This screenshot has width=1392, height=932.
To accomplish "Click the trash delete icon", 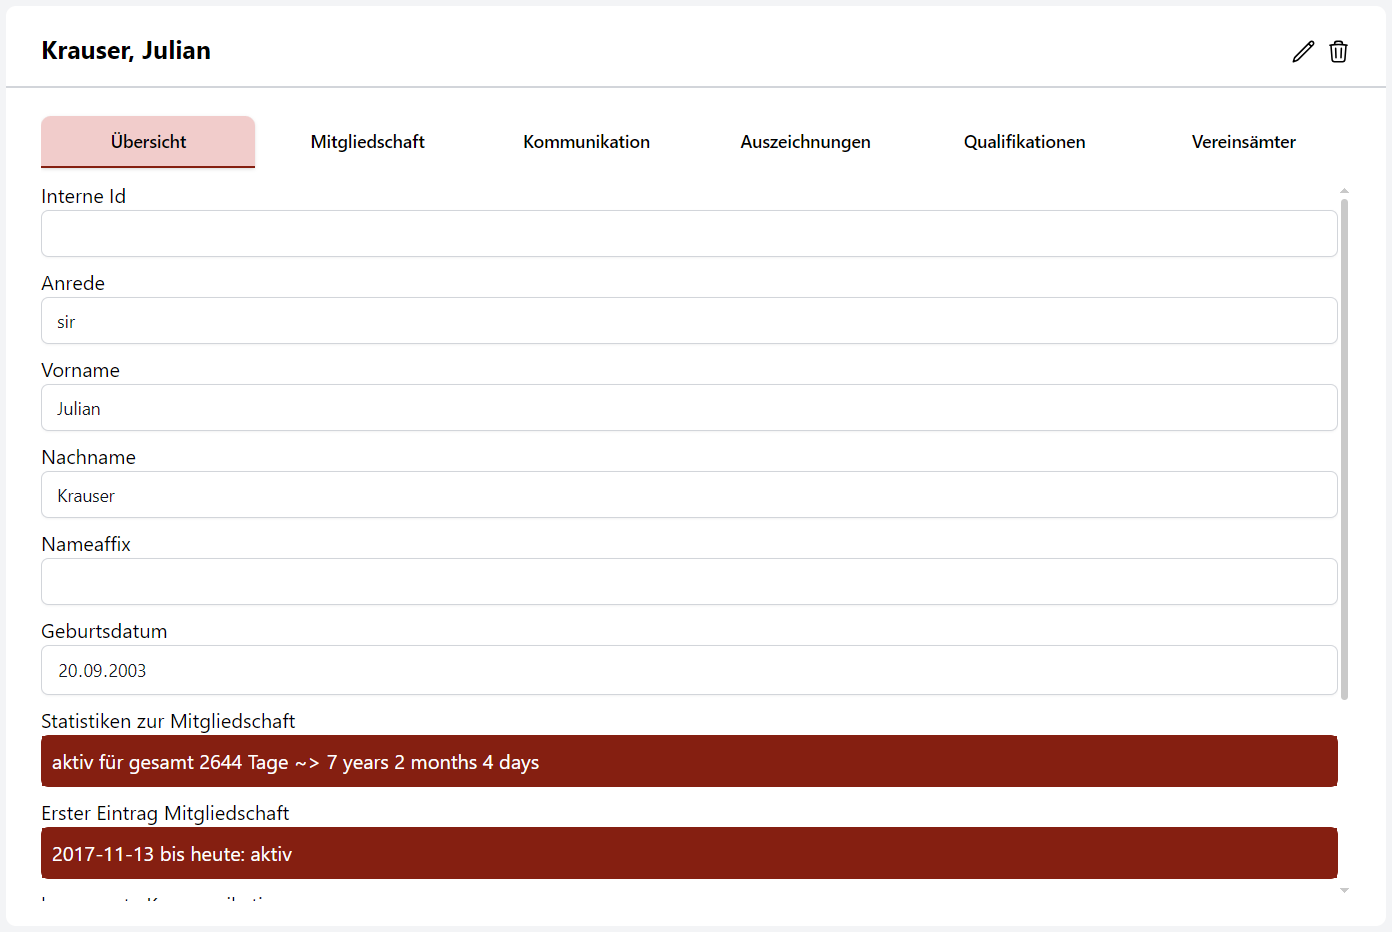I will click(x=1338, y=51).
